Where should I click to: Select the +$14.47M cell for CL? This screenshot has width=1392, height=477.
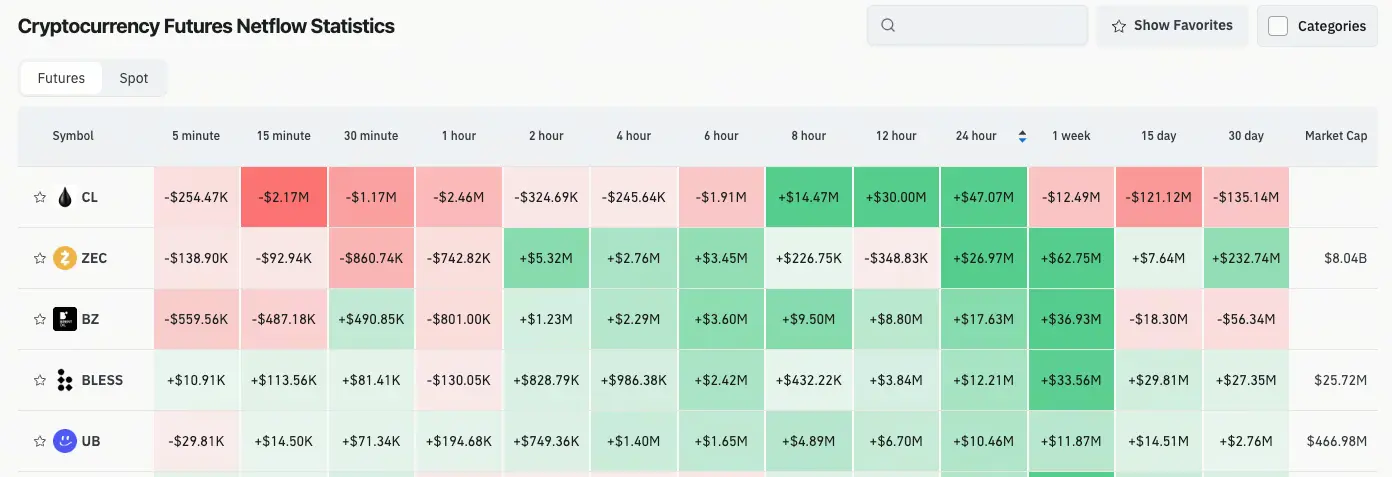pos(808,197)
